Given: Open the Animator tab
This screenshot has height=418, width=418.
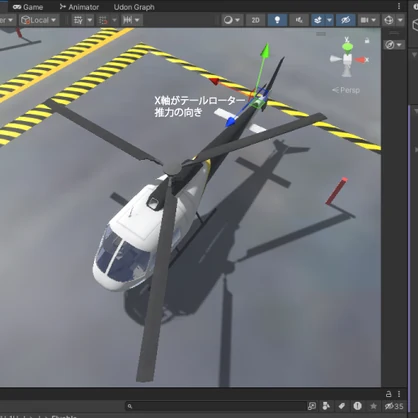Looking at the screenshot, I should 79,7.
